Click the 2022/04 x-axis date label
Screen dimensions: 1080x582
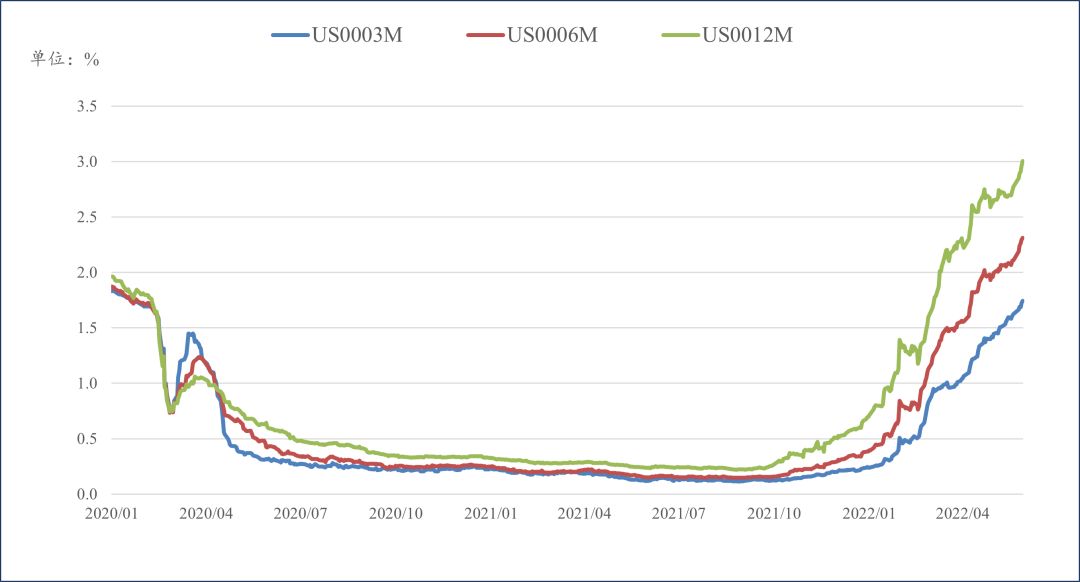[962, 514]
